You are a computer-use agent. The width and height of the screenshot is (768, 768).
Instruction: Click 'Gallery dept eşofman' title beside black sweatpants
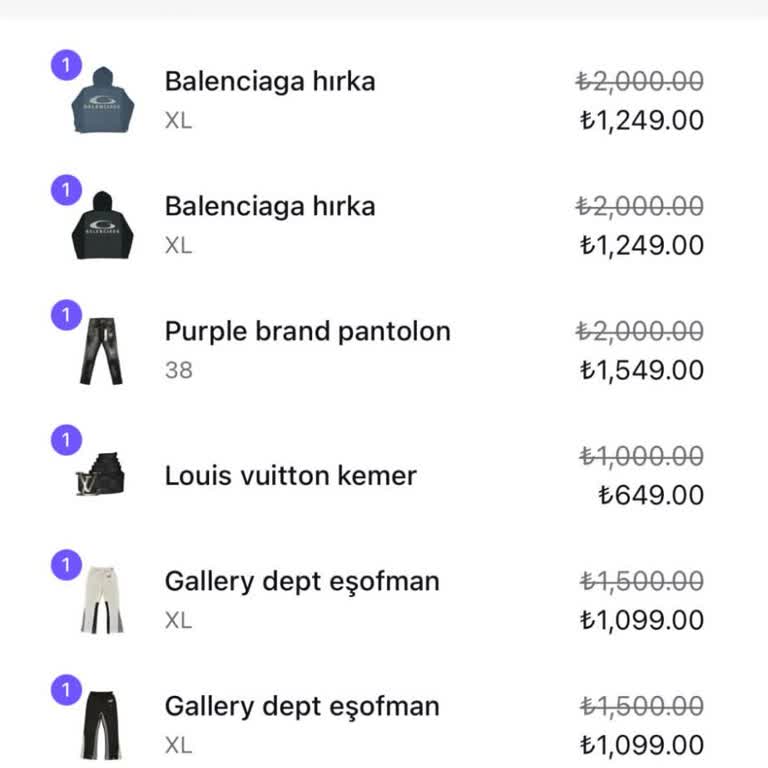pyautogui.click(x=302, y=706)
